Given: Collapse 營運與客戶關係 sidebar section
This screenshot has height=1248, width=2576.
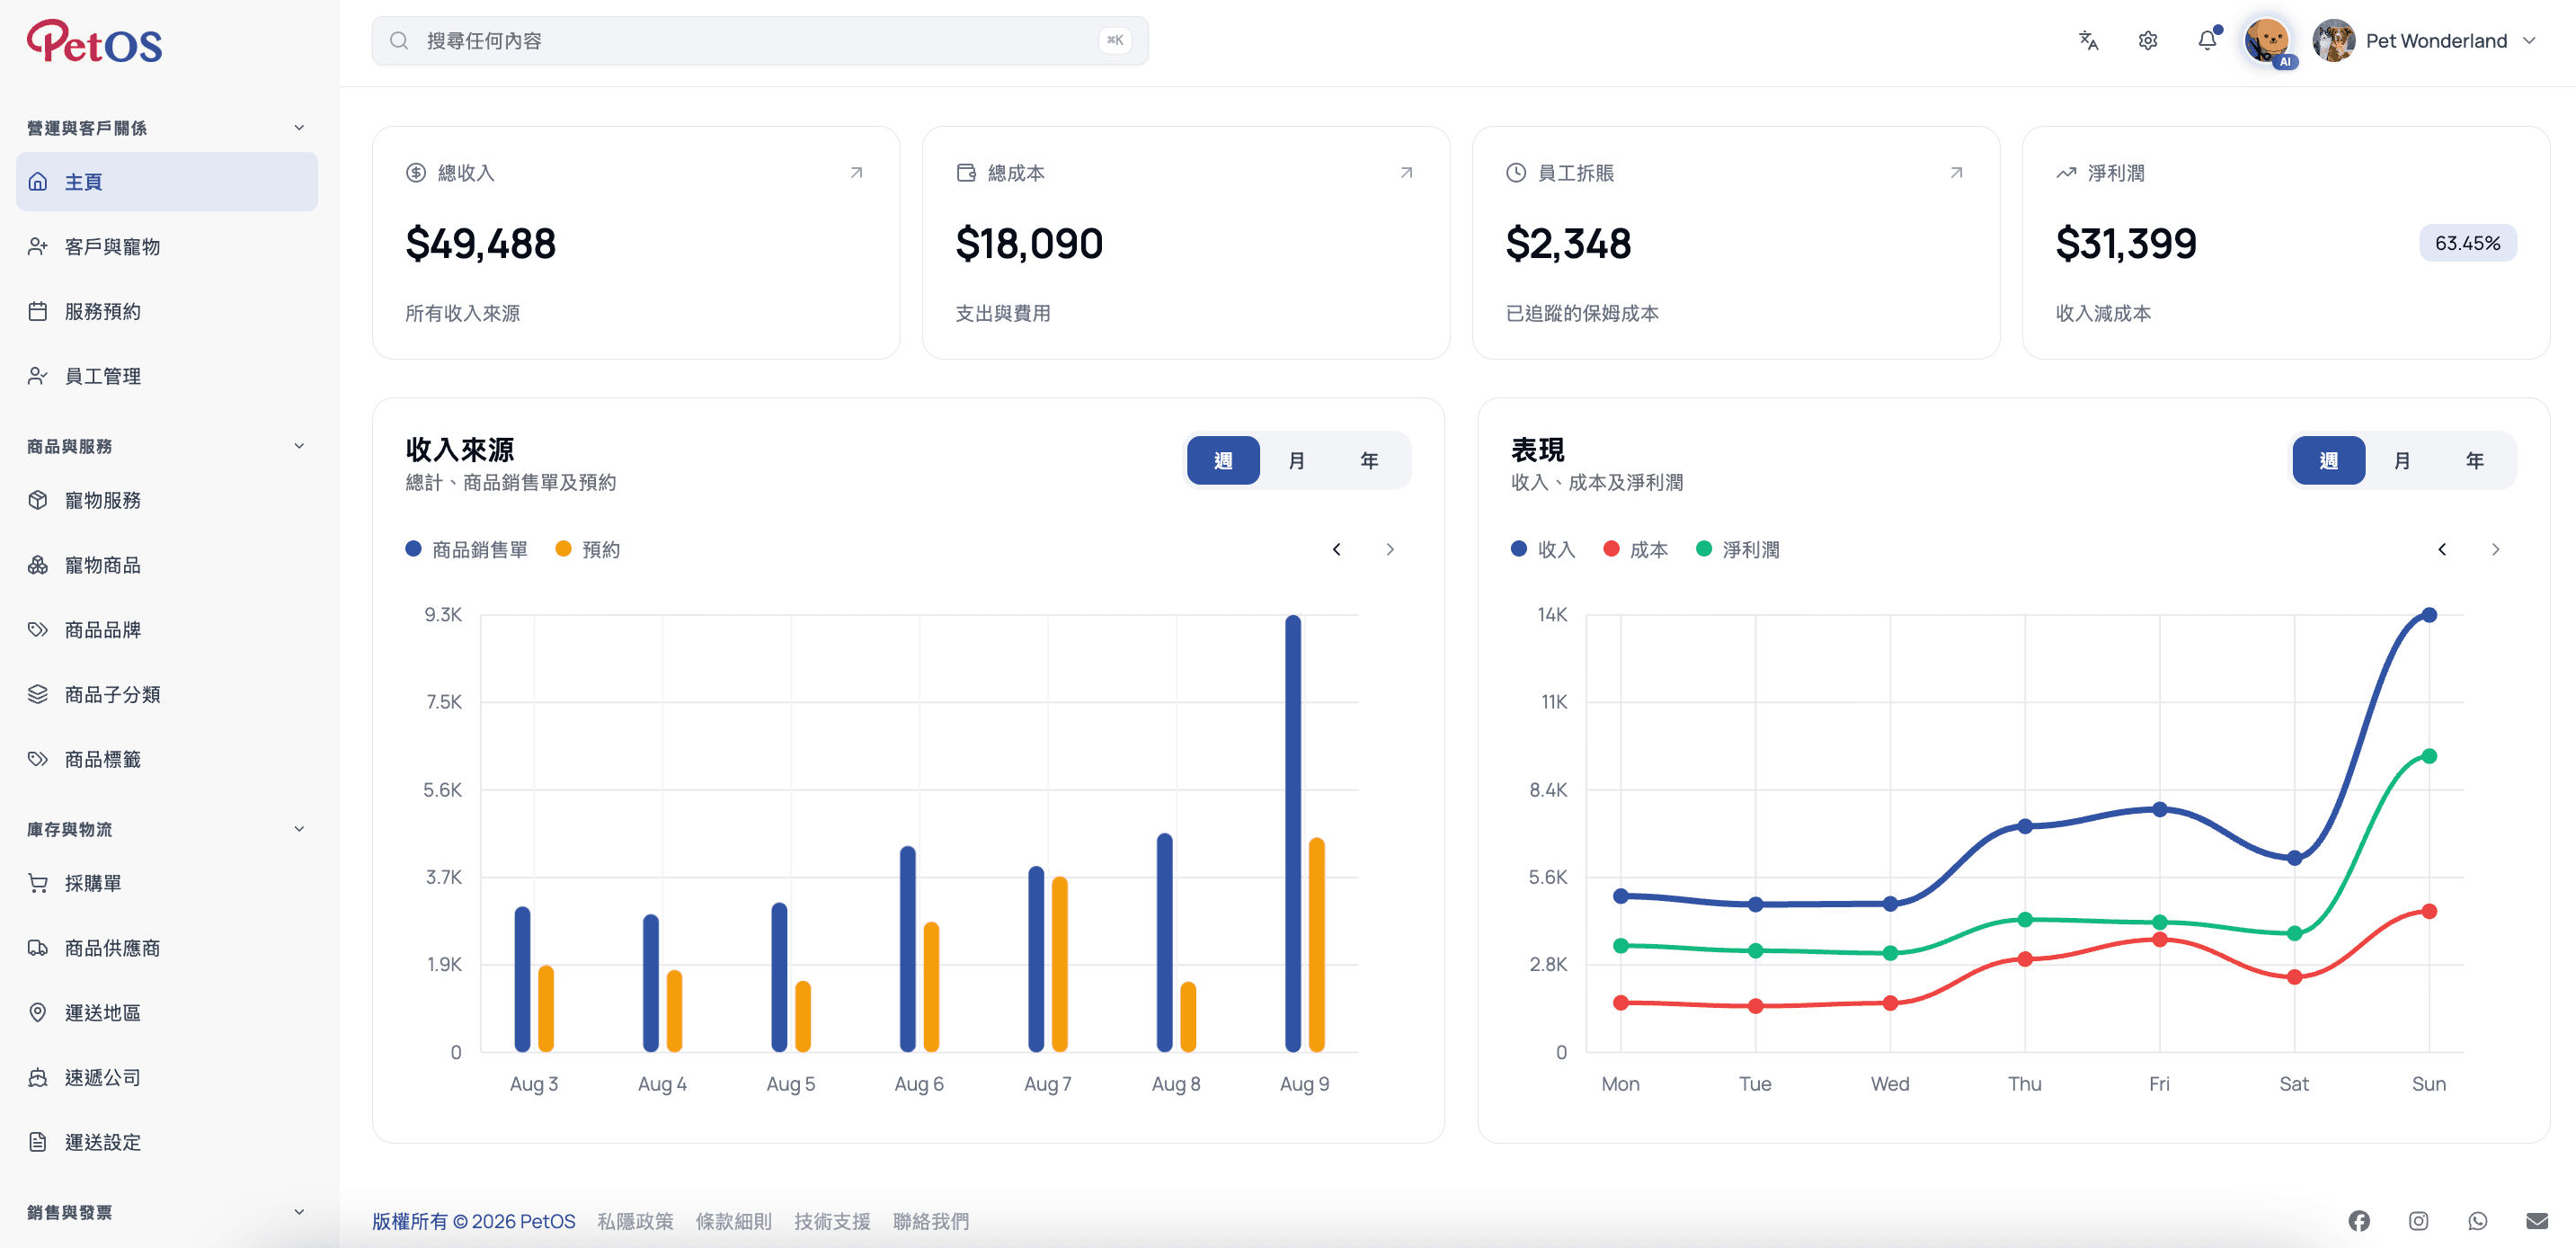Looking at the screenshot, I should 298,128.
